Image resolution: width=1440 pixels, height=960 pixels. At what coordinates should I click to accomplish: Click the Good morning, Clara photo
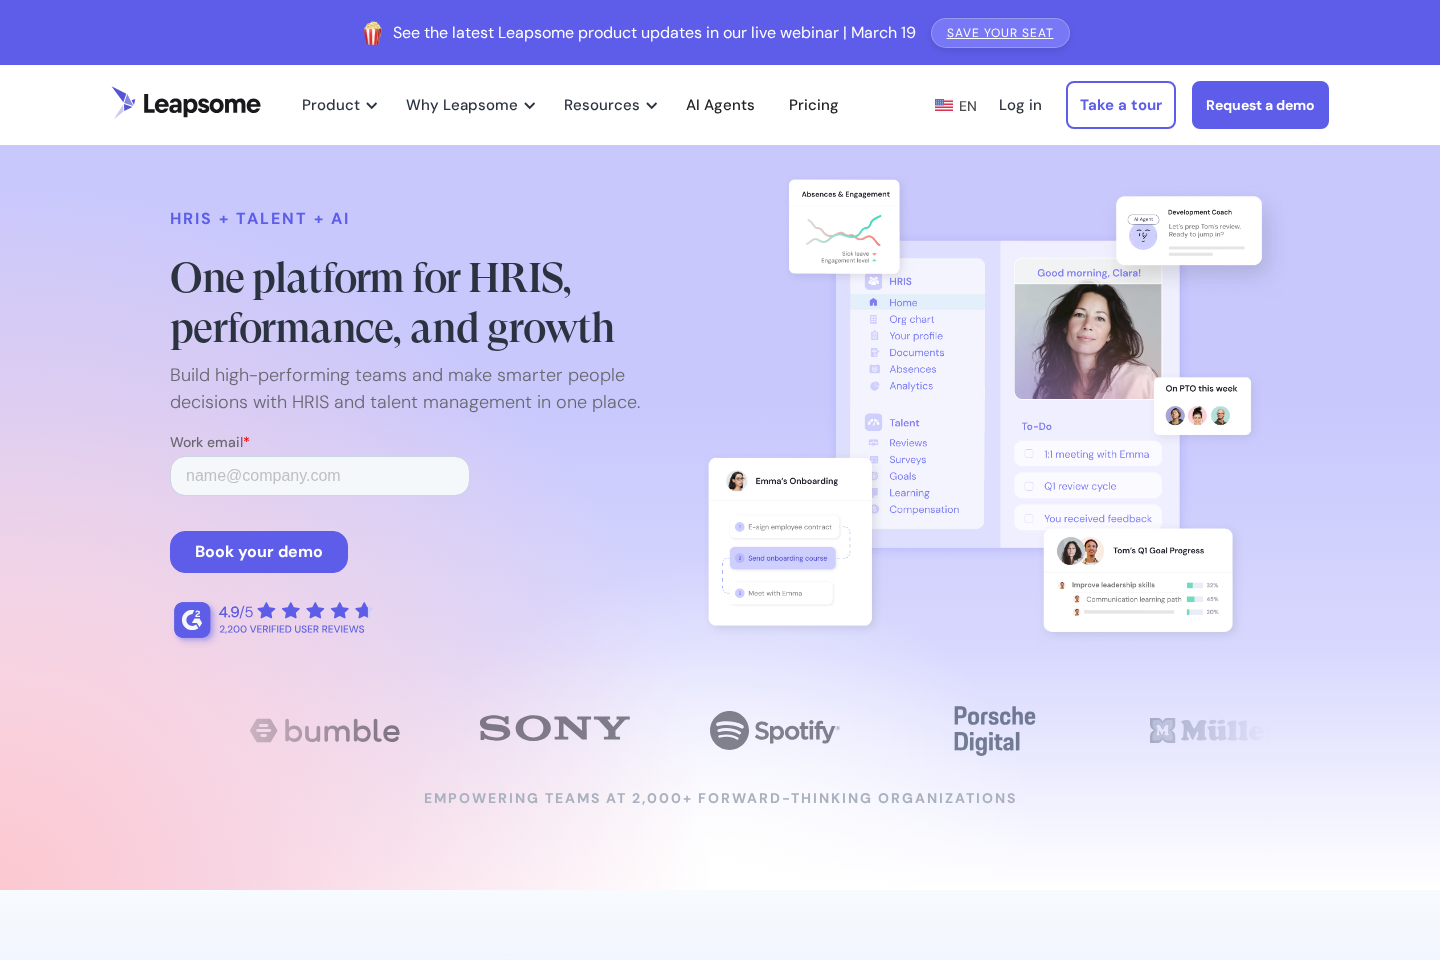click(1088, 341)
